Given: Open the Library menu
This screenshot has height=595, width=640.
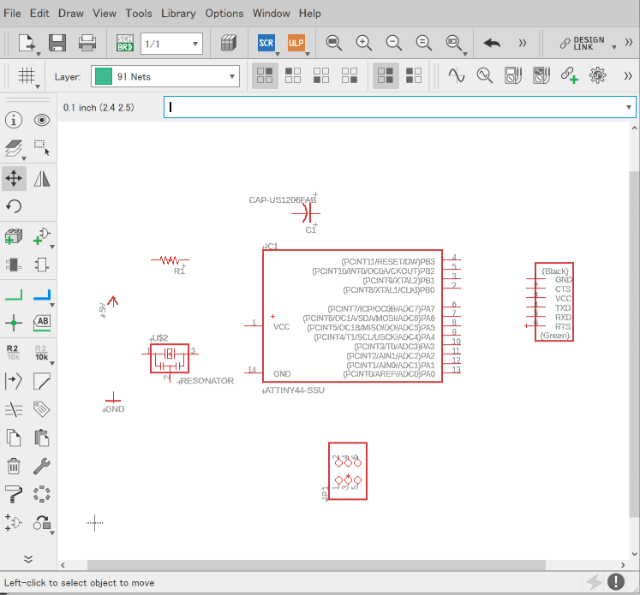Looking at the screenshot, I should [x=178, y=13].
